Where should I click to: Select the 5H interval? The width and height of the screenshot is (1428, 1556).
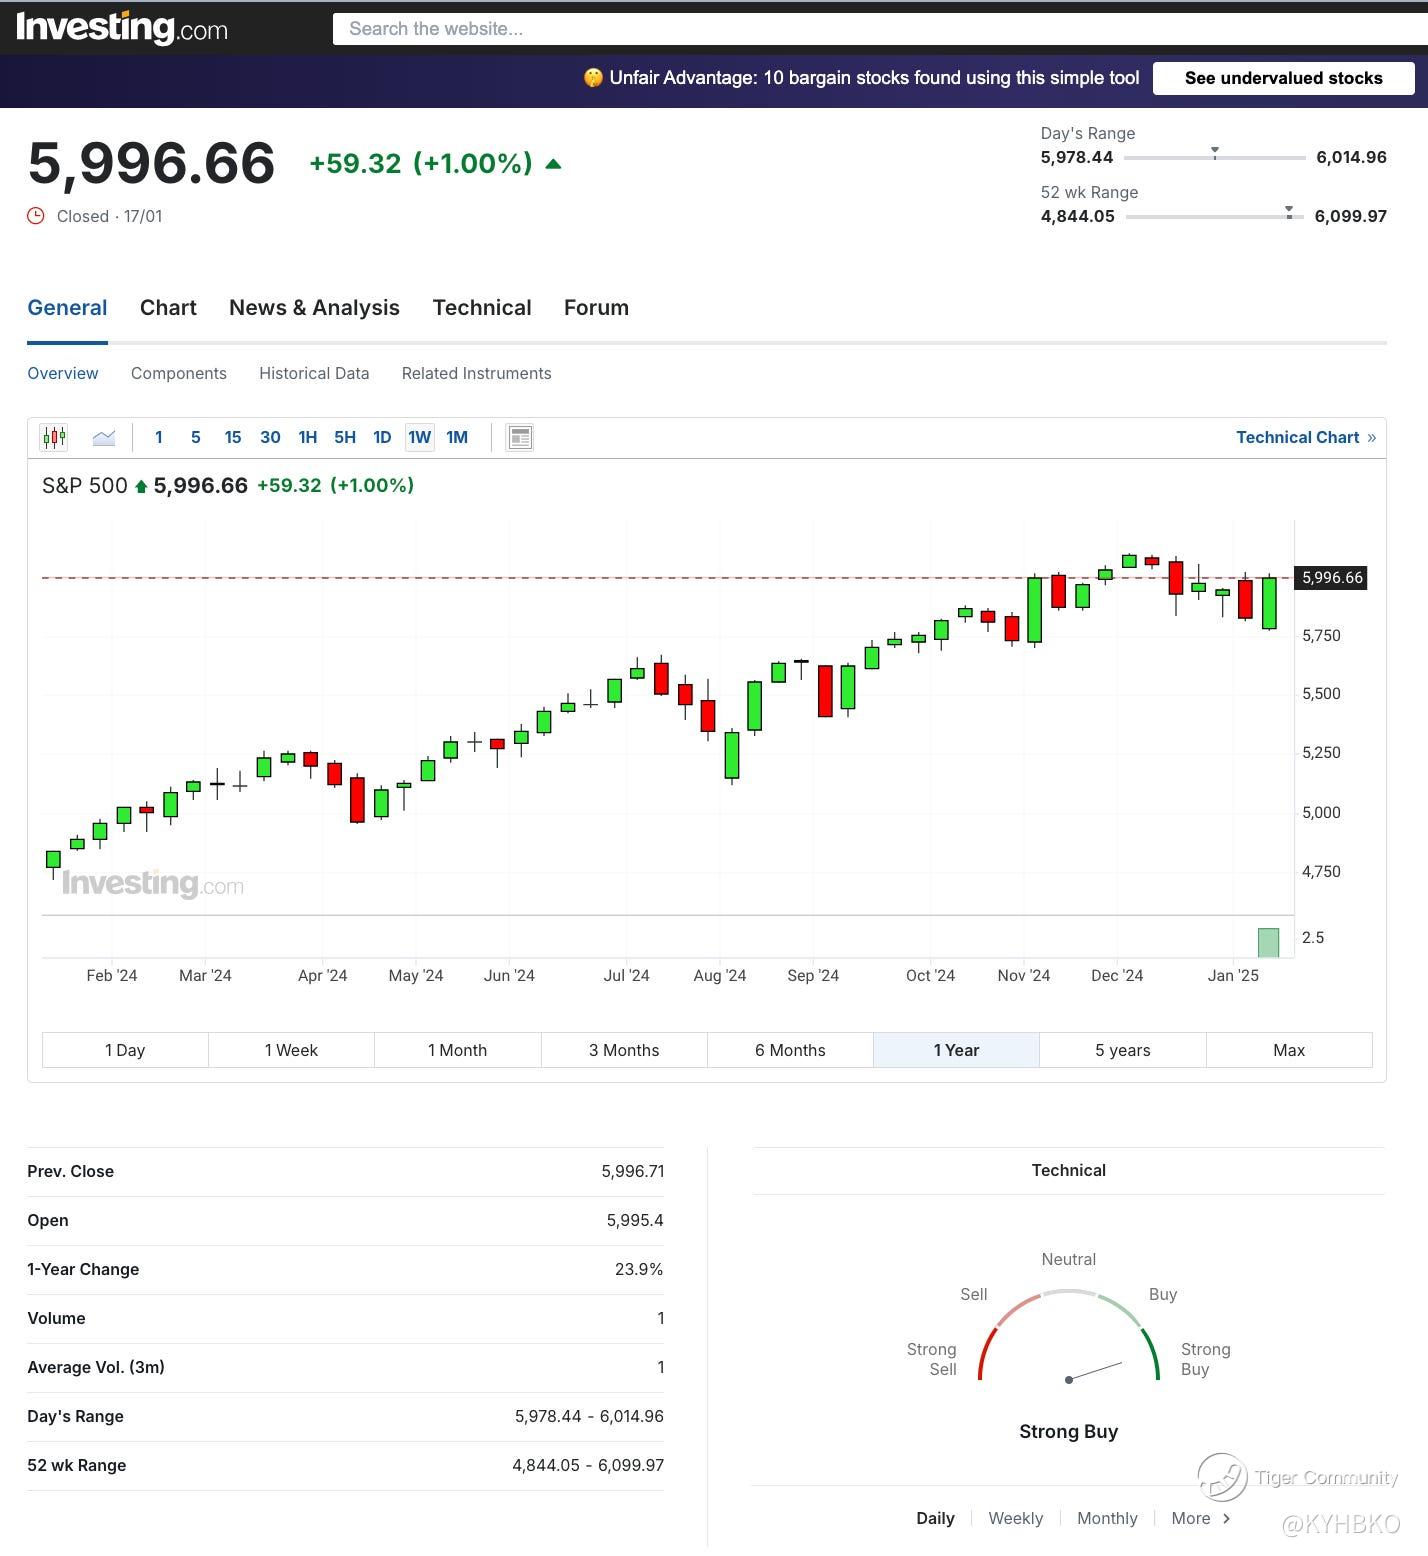pos(345,437)
